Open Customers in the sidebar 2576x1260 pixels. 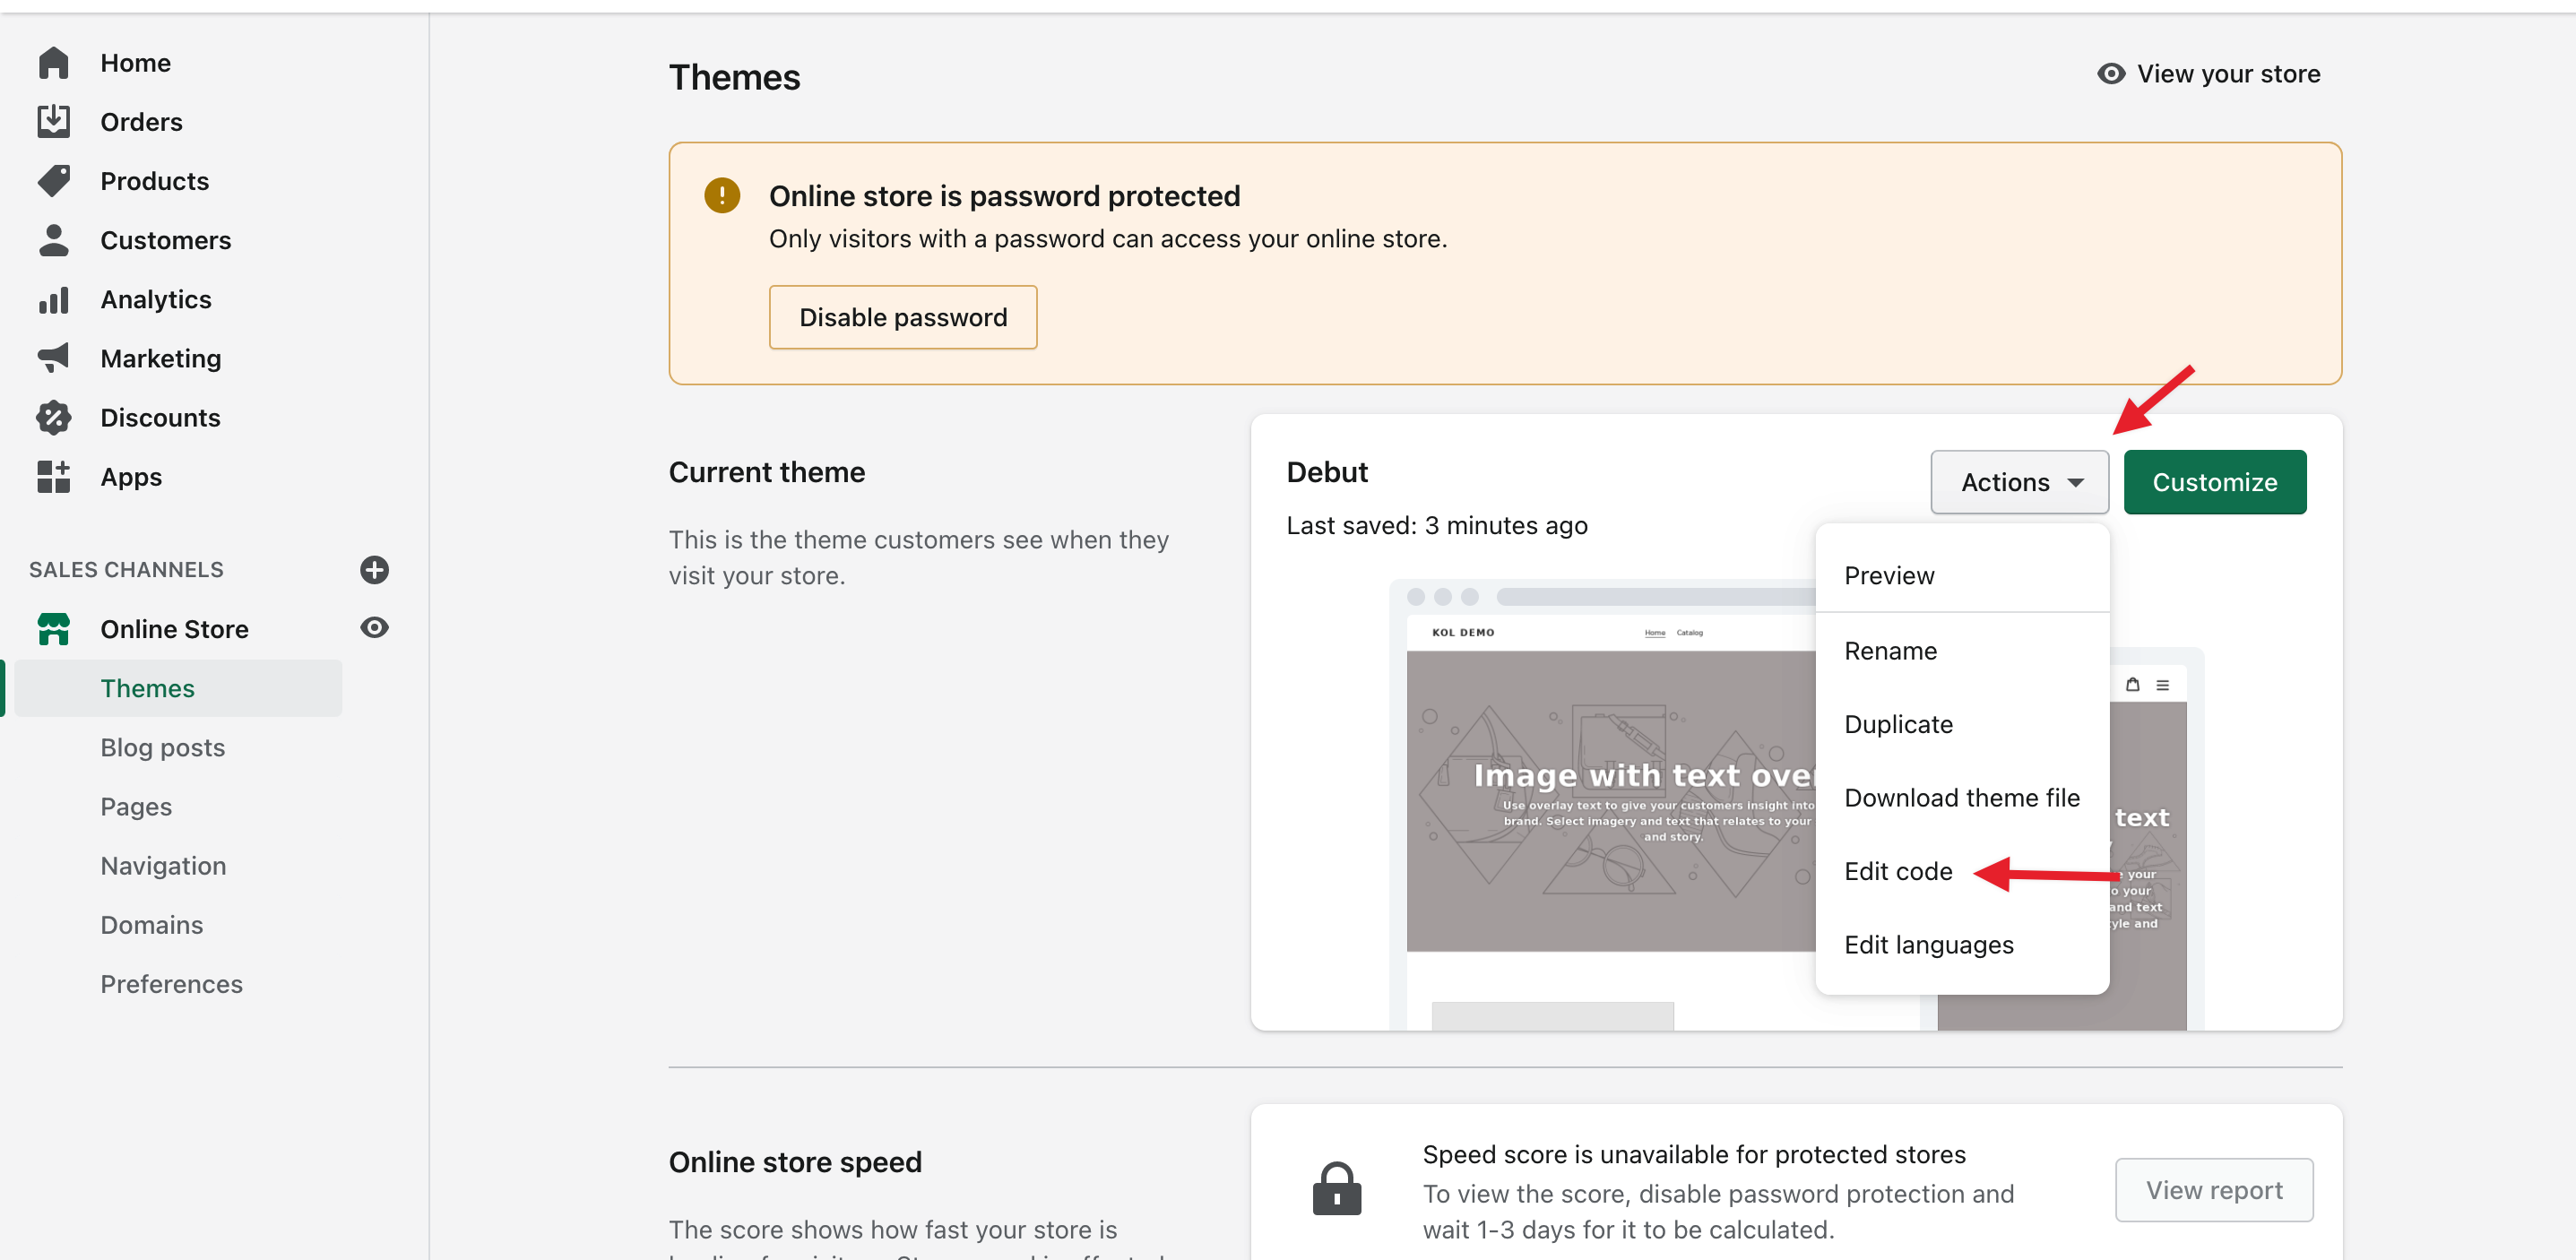pos(165,240)
